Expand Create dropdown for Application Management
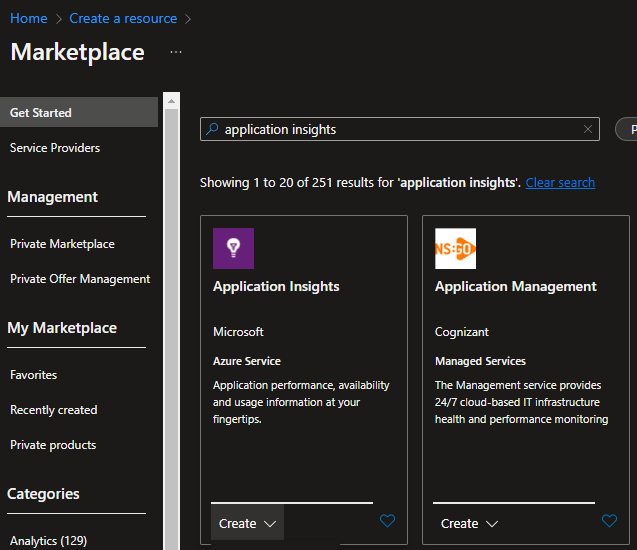637x550 pixels. point(469,523)
